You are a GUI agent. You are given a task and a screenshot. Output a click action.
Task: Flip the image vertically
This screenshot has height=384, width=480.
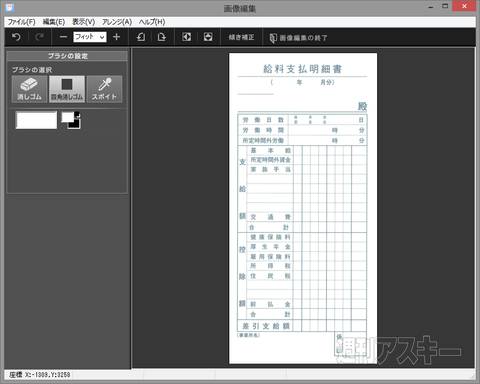coord(208,37)
